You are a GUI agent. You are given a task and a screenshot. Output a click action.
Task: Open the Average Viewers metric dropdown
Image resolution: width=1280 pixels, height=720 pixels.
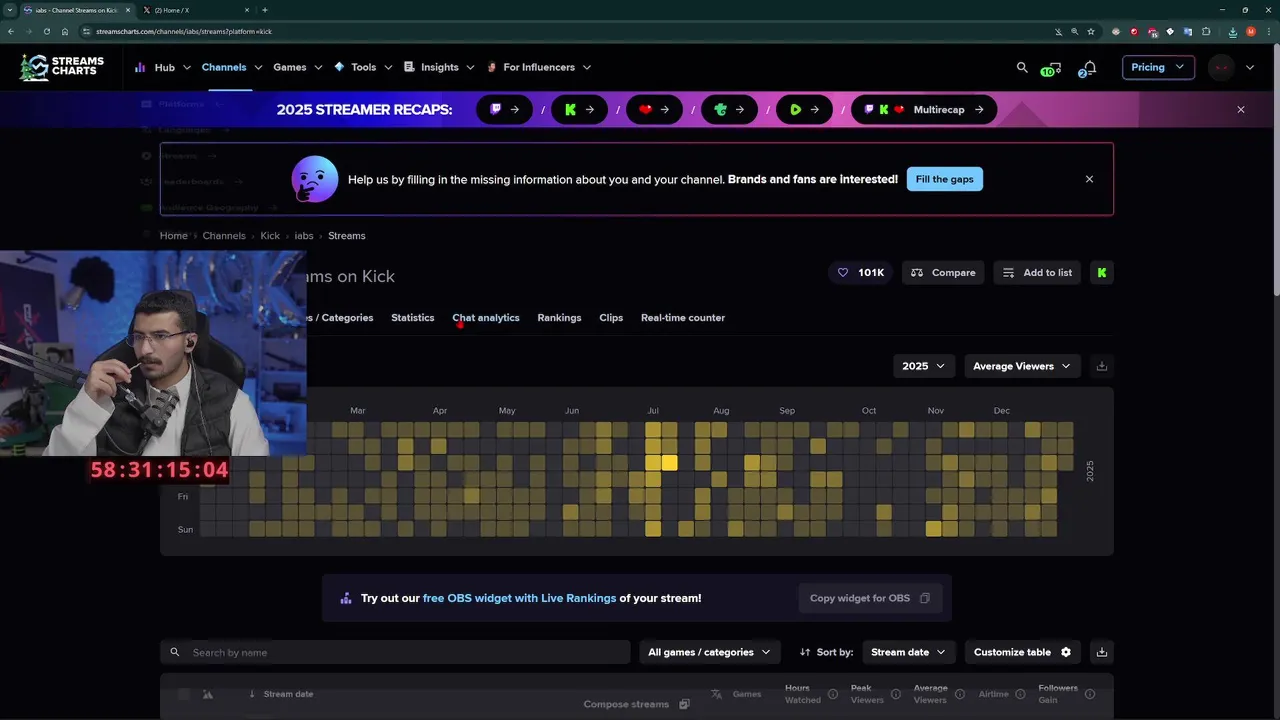(1023, 366)
